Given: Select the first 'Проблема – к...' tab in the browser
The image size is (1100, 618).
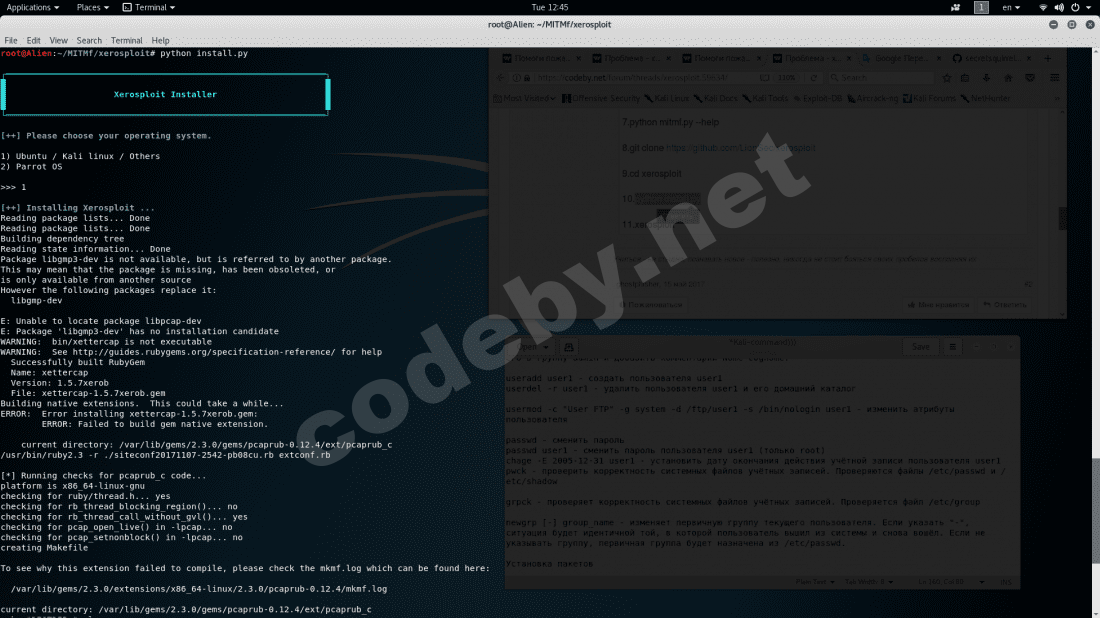Looking at the screenshot, I should click(631, 58).
